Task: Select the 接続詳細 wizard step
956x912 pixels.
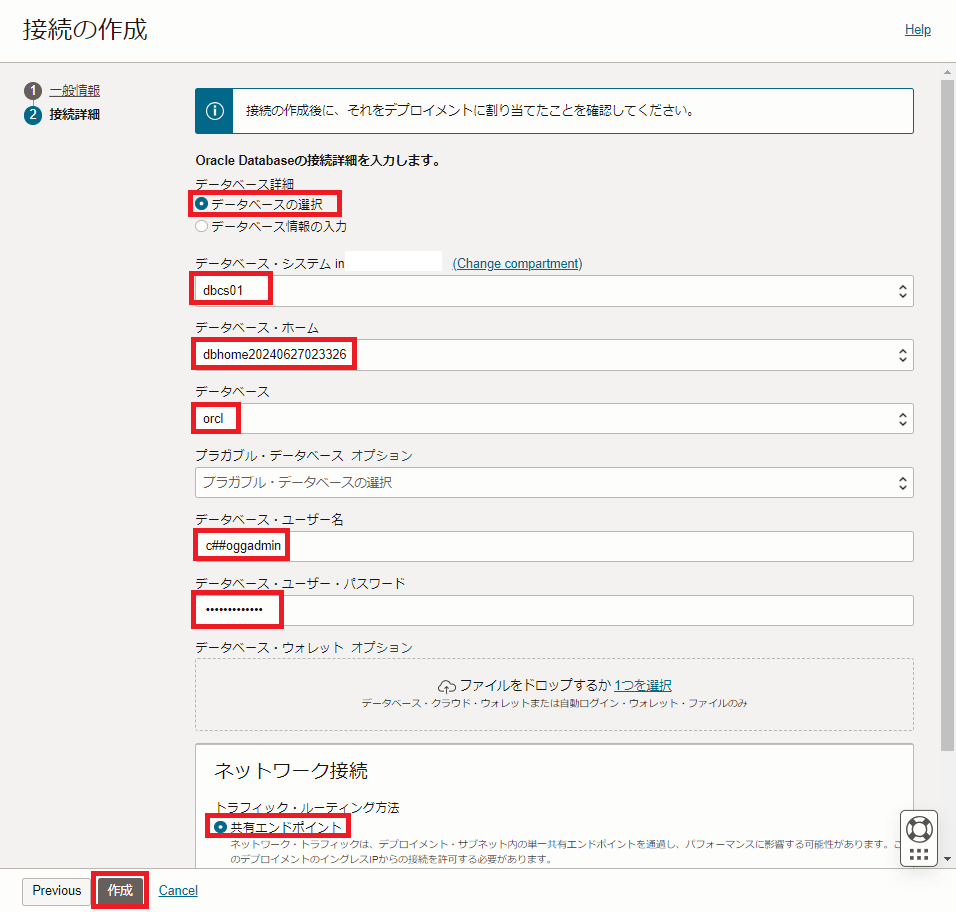Action: point(75,115)
